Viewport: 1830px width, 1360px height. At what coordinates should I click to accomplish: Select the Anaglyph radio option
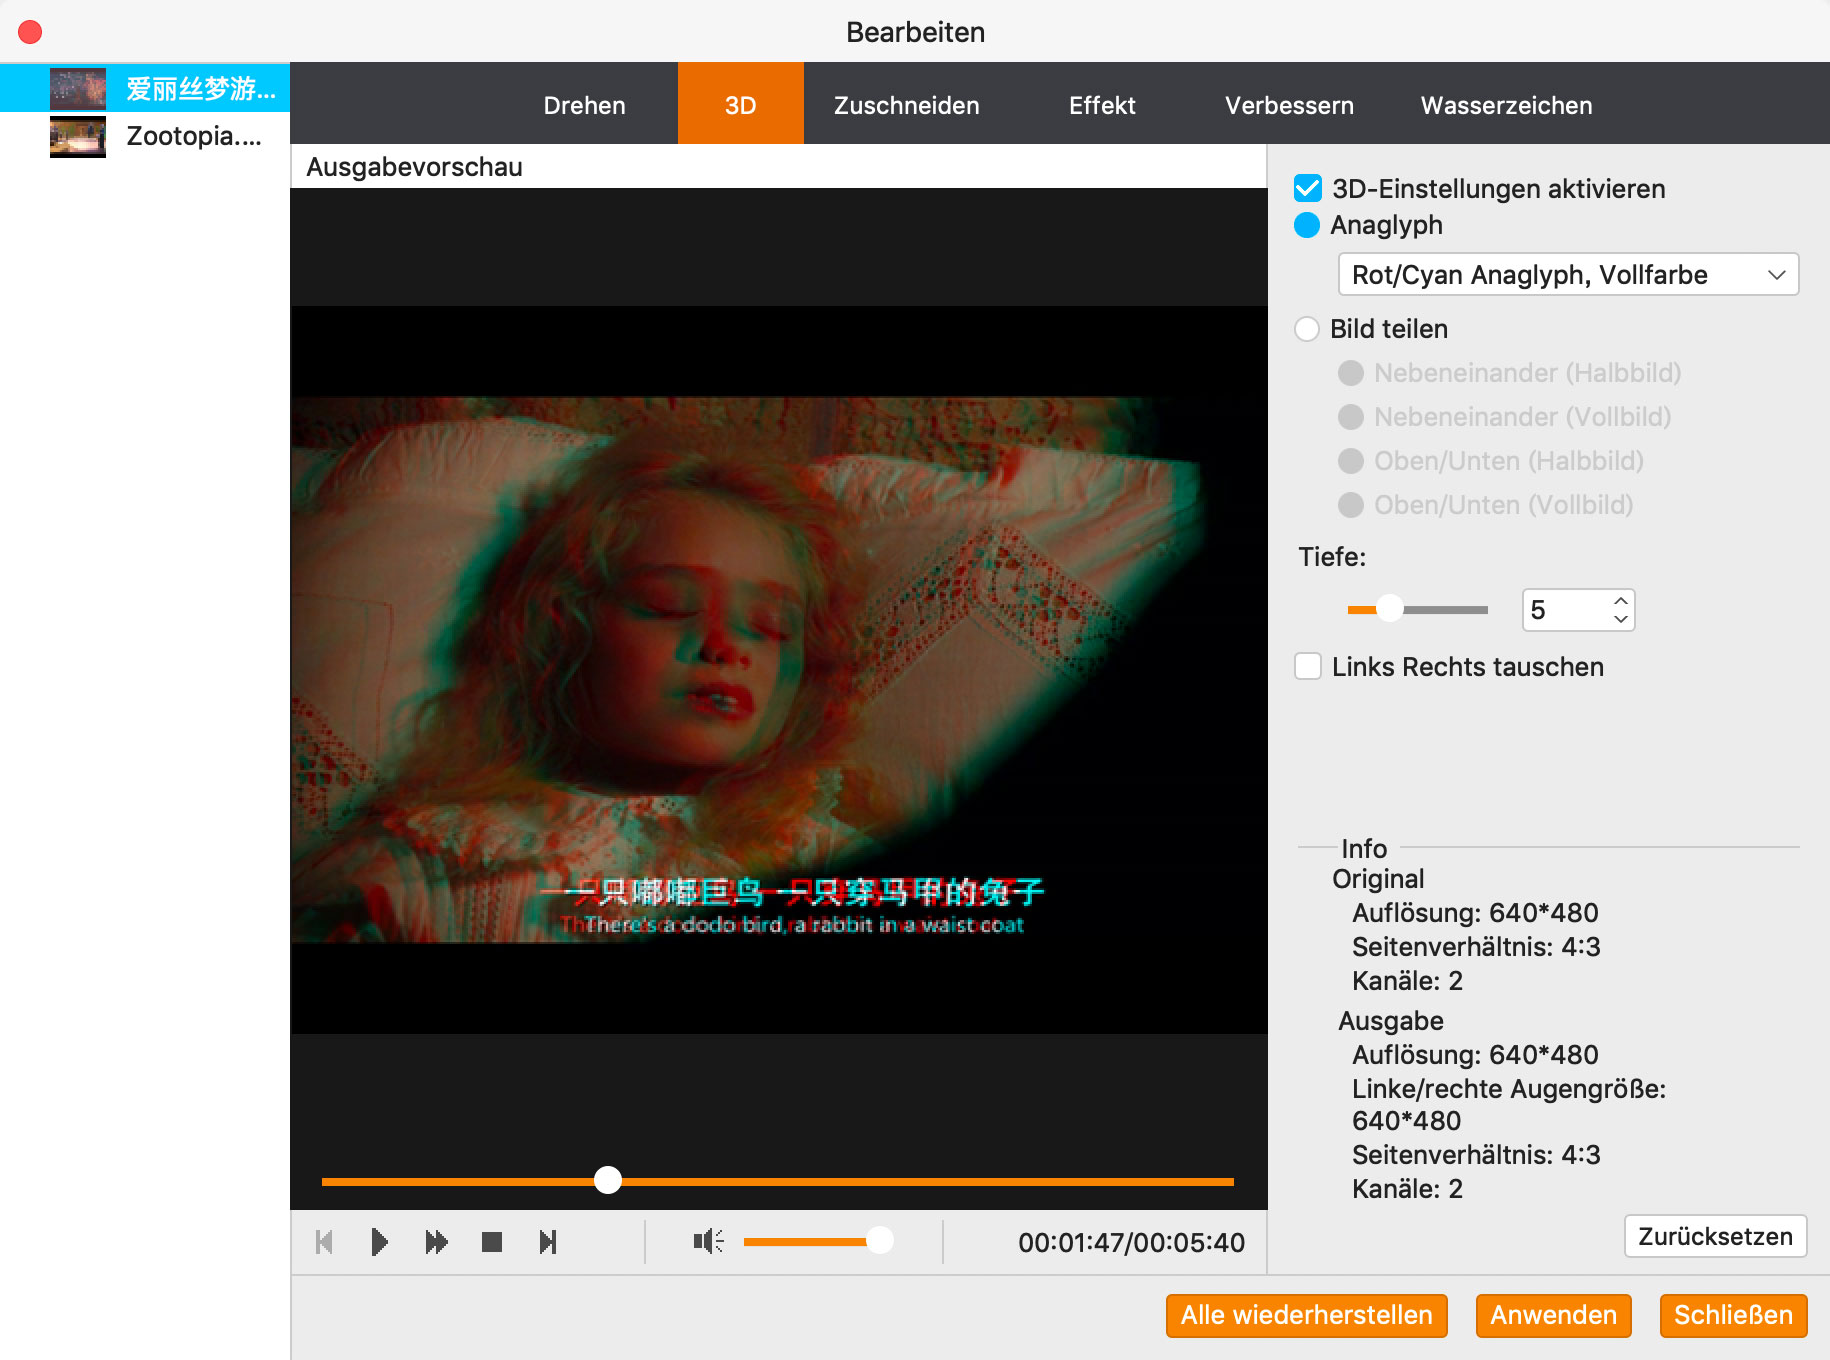(x=1307, y=225)
